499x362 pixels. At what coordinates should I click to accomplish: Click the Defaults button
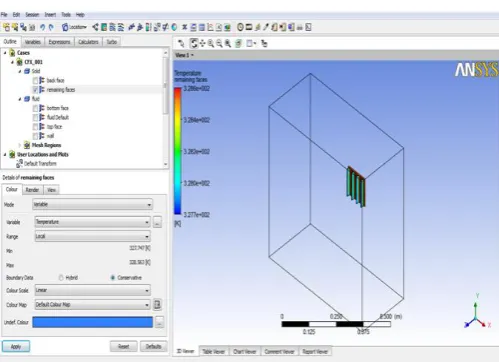153,347
